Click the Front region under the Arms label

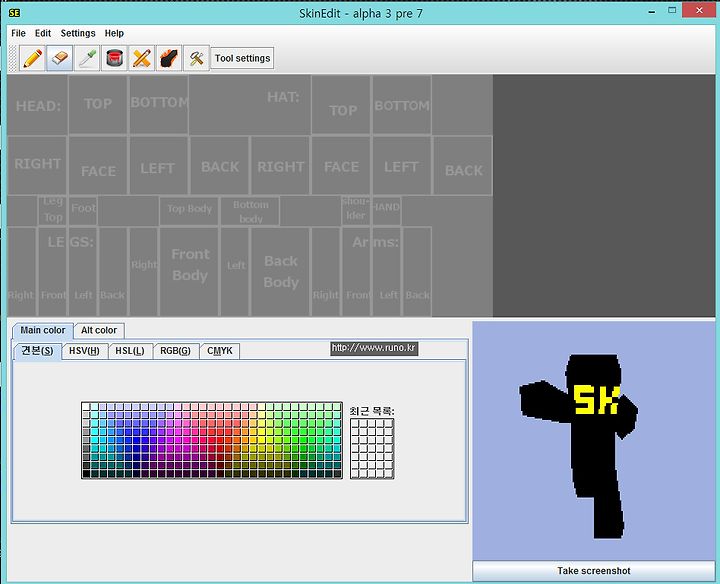pyautogui.click(x=356, y=271)
